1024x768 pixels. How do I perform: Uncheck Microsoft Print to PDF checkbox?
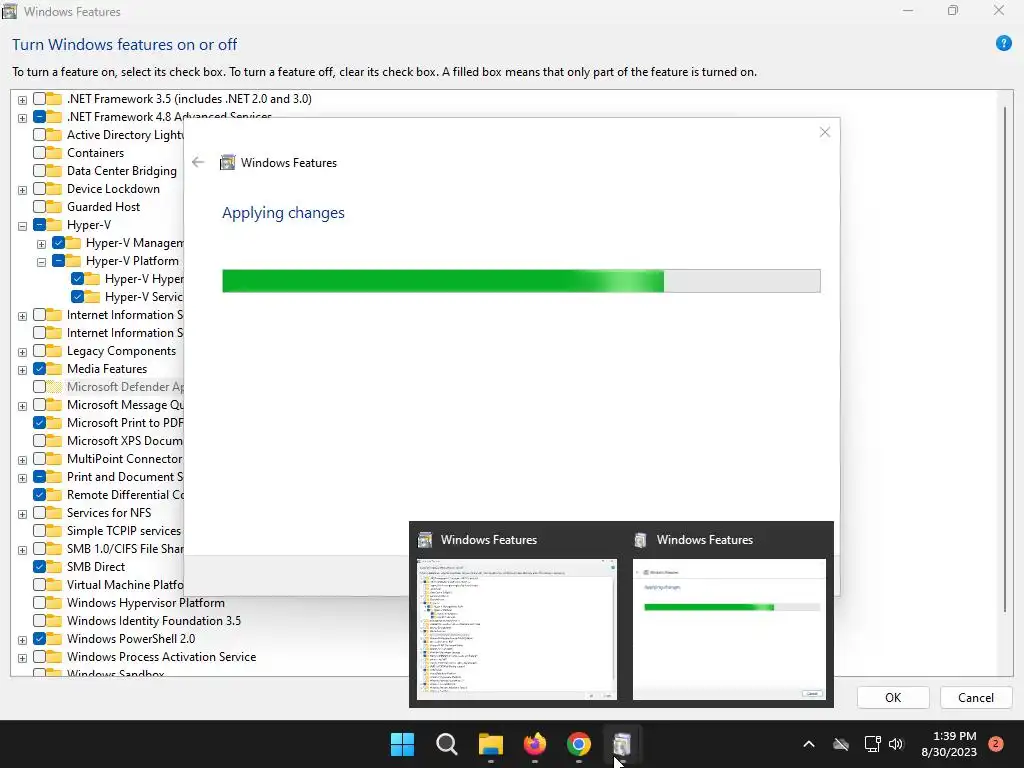tap(39, 423)
